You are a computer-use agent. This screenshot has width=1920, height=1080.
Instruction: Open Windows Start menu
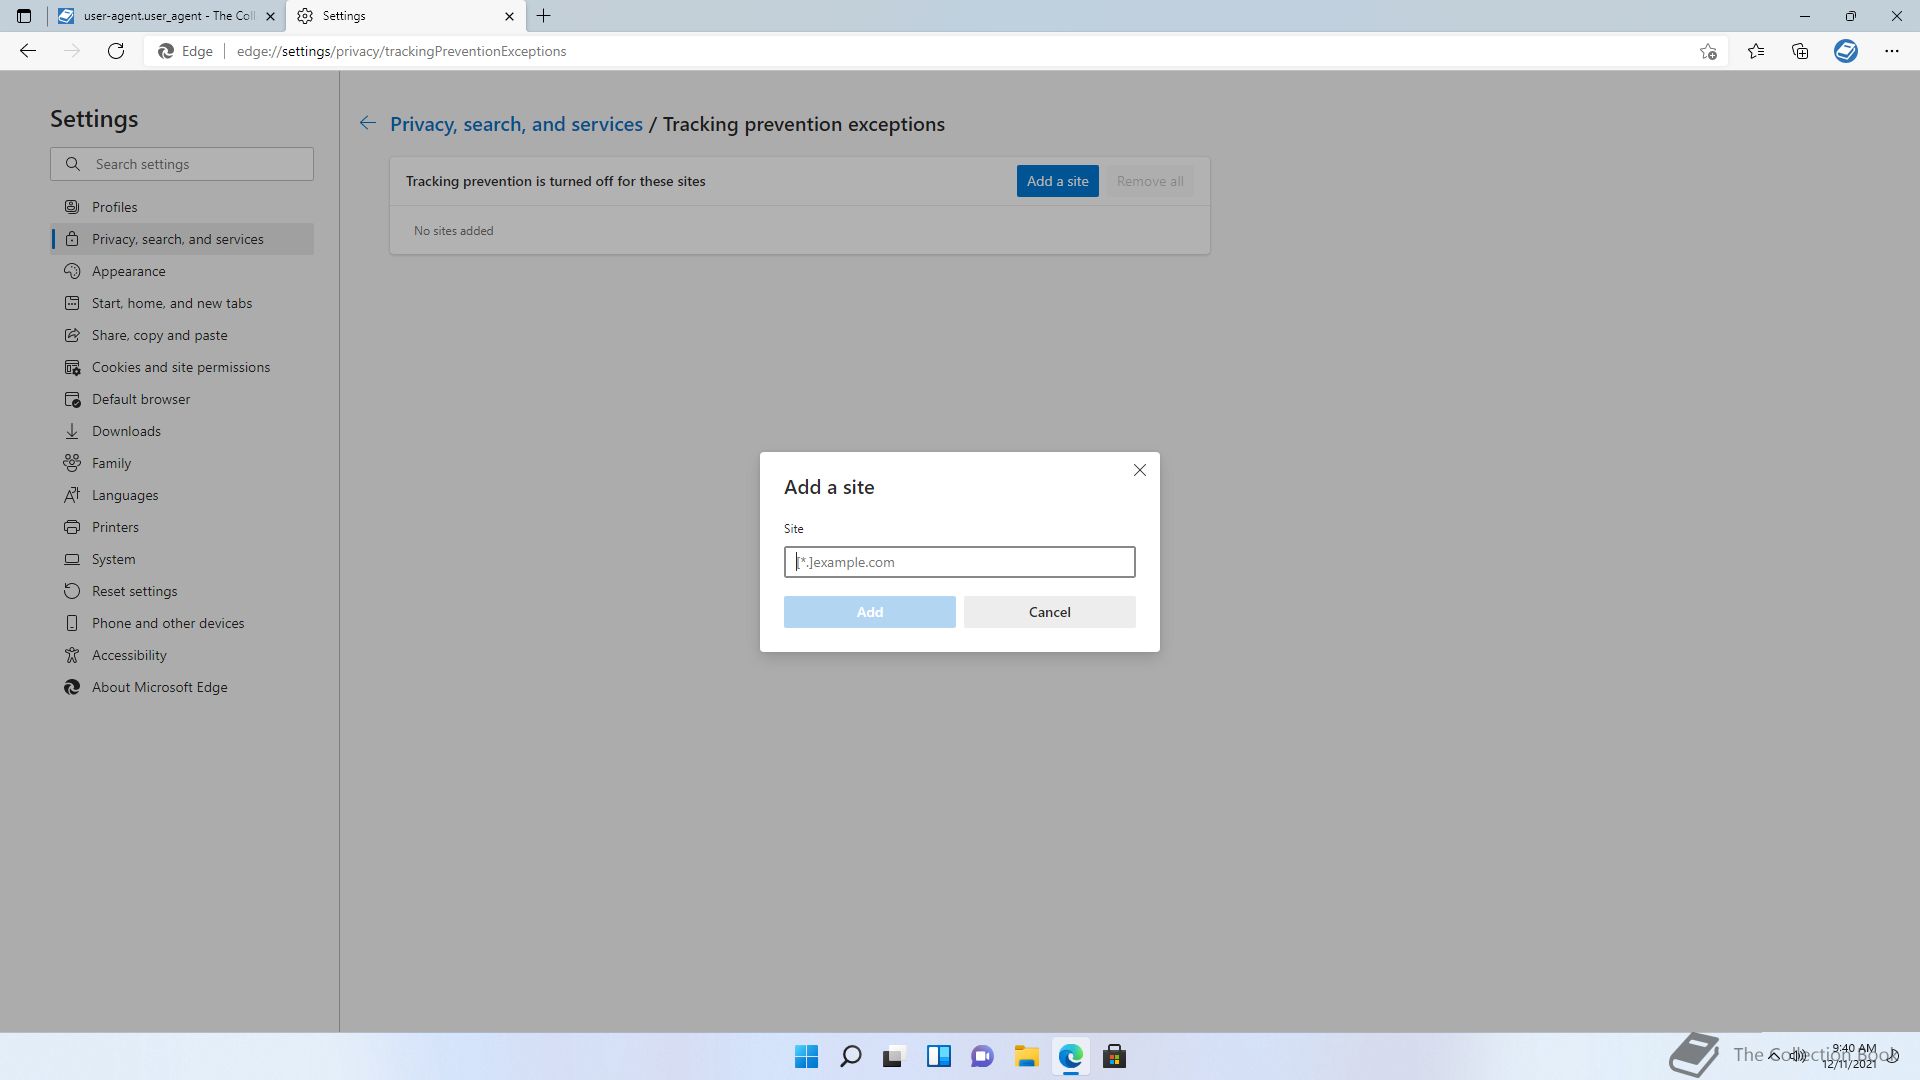pos(806,1056)
